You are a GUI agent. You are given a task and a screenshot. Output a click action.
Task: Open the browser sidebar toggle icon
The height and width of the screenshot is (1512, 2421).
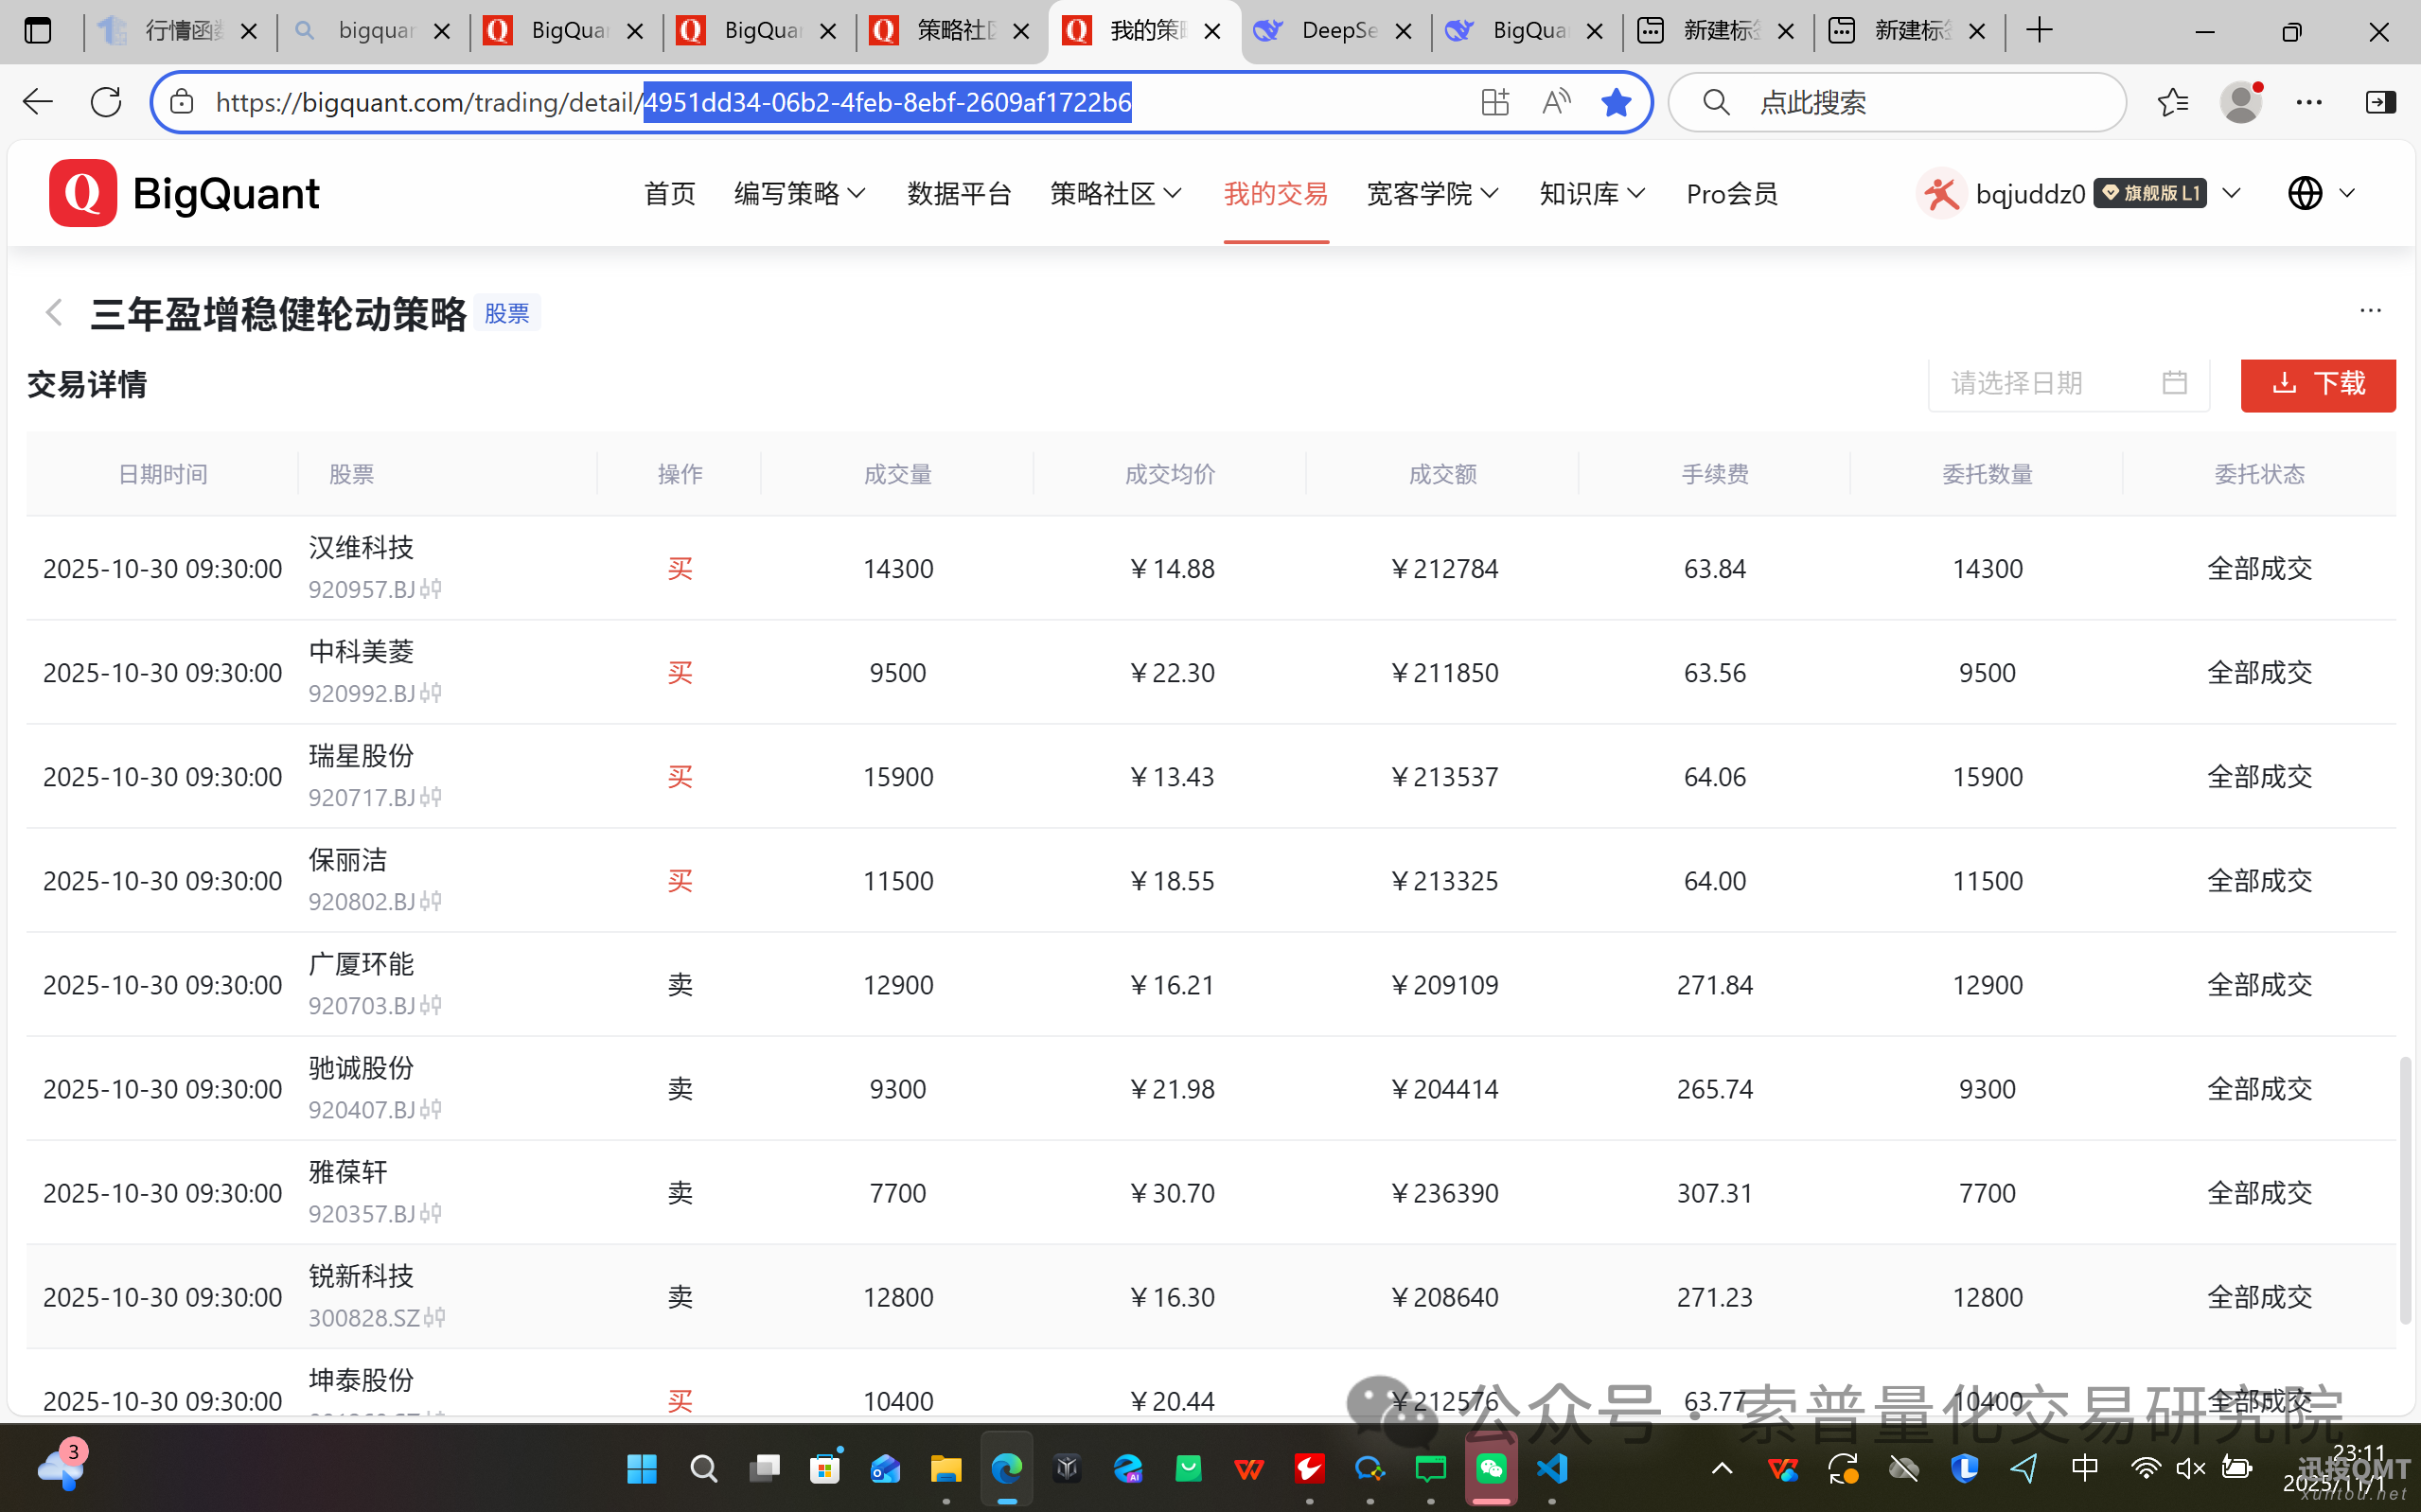pyautogui.click(x=2379, y=102)
